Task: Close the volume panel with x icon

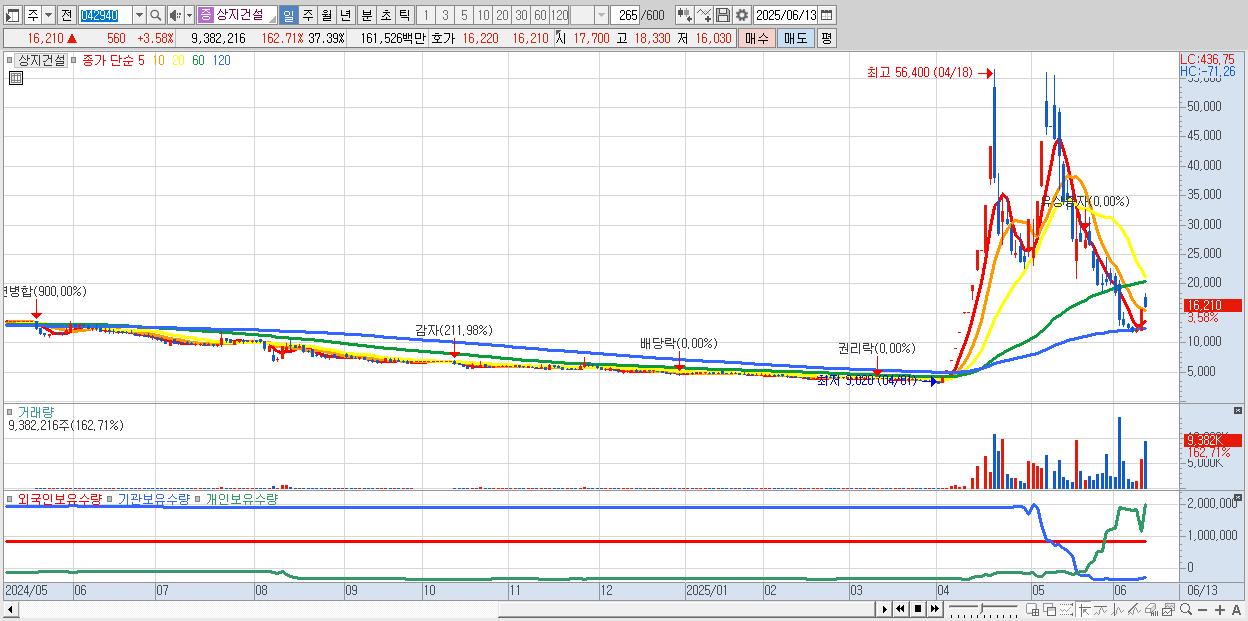Action: click(x=1238, y=410)
